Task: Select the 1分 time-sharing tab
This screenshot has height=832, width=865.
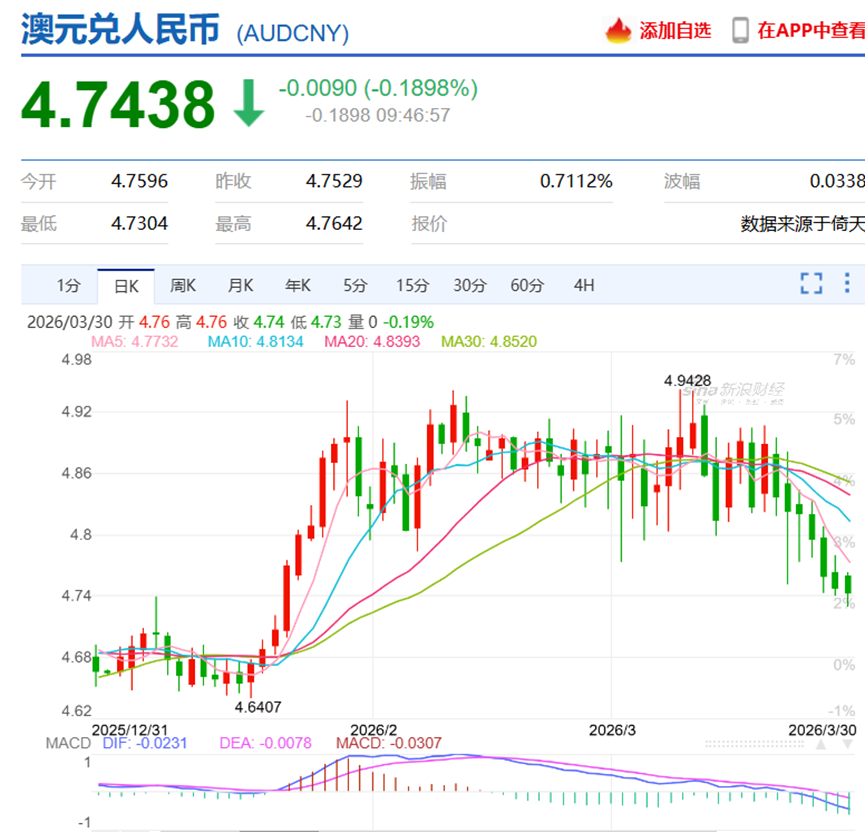Action: pyautogui.click(x=68, y=286)
